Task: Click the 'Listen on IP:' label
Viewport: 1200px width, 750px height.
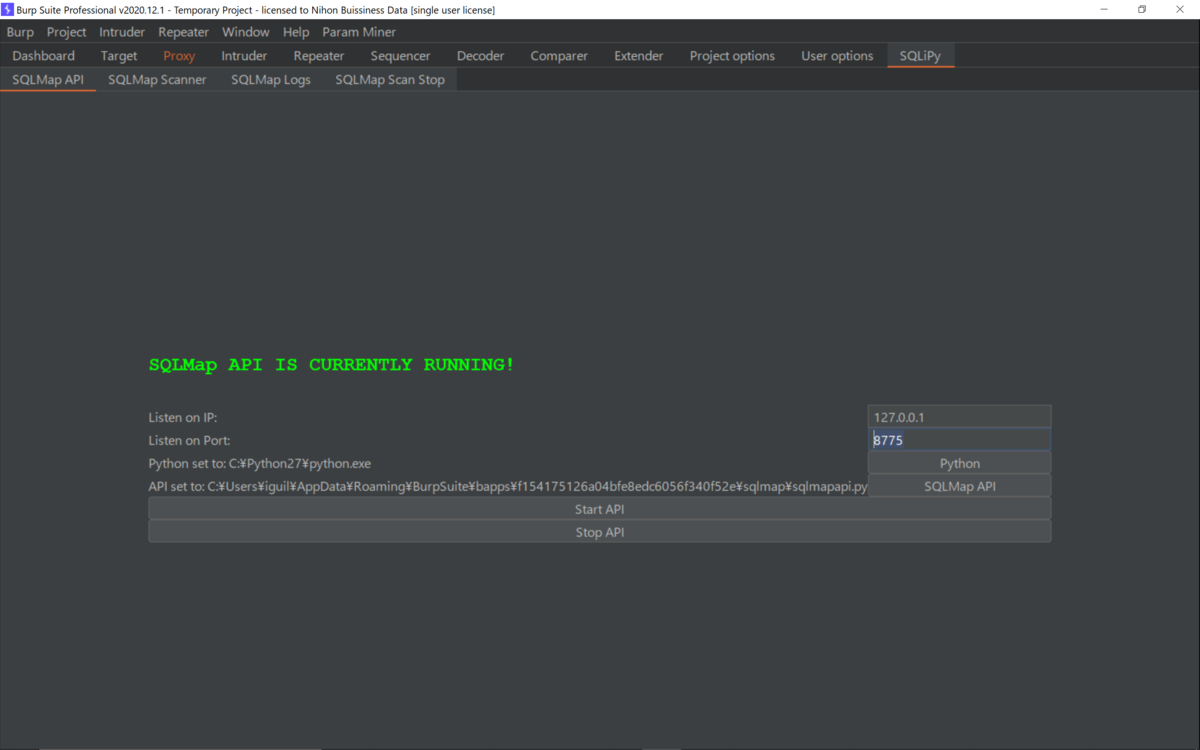Action: [x=183, y=417]
